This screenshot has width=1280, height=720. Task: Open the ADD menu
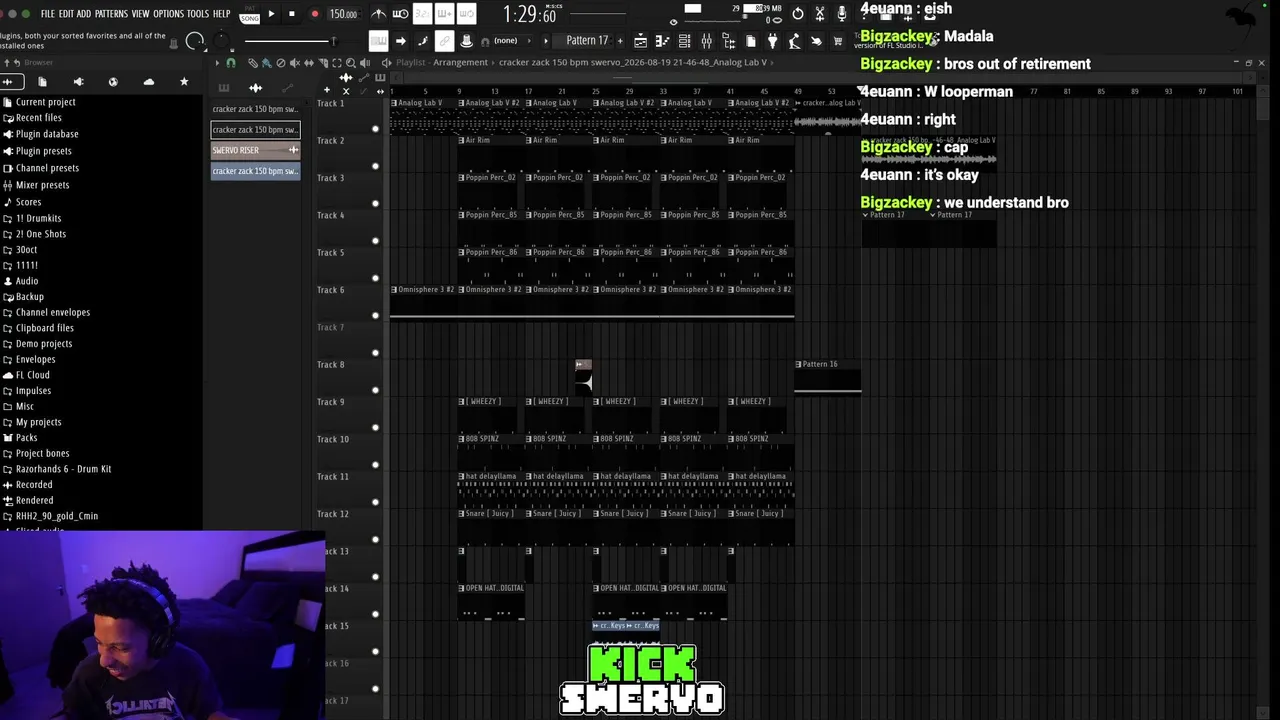[84, 14]
